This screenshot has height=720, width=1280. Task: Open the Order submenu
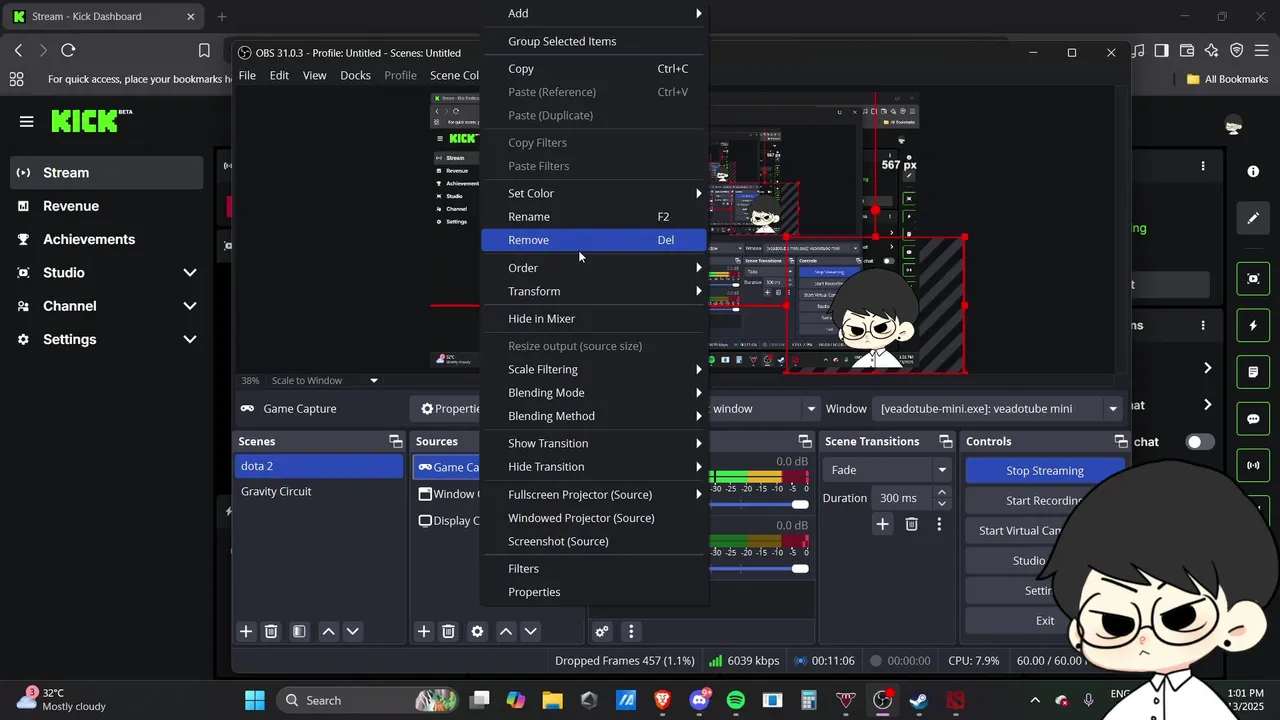click(x=594, y=268)
